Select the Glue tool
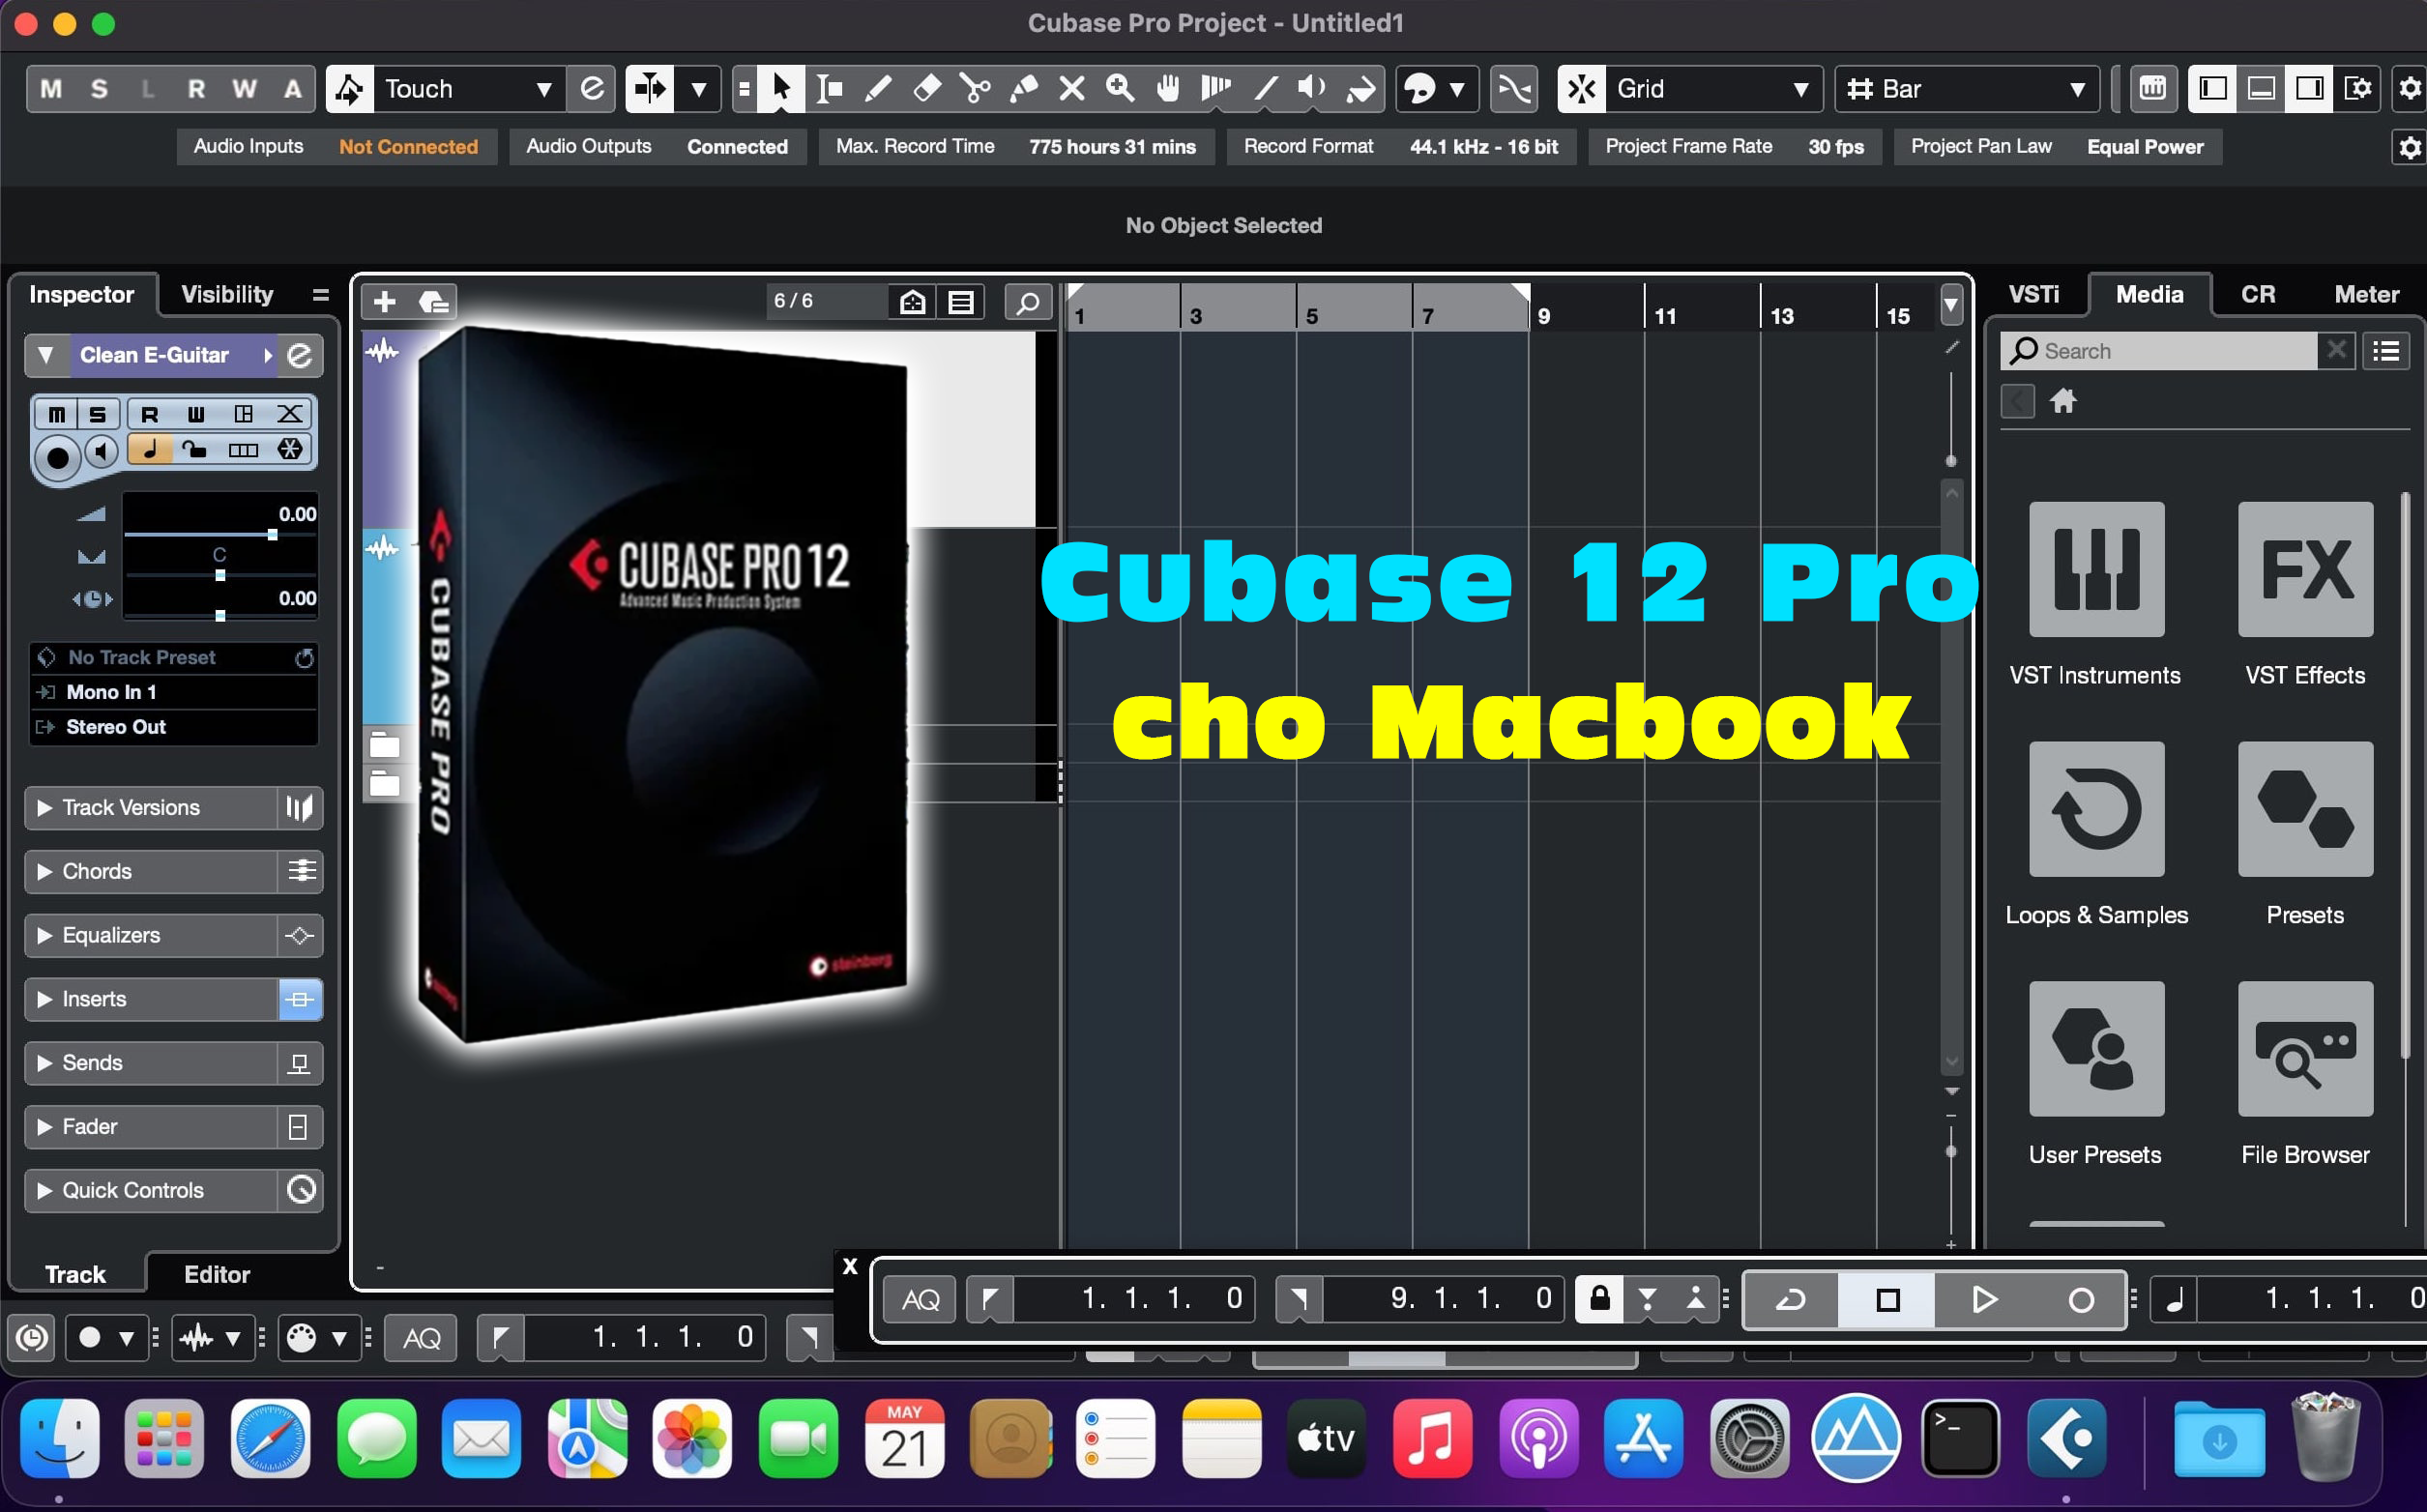 pyautogui.click(x=1023, y=89)
